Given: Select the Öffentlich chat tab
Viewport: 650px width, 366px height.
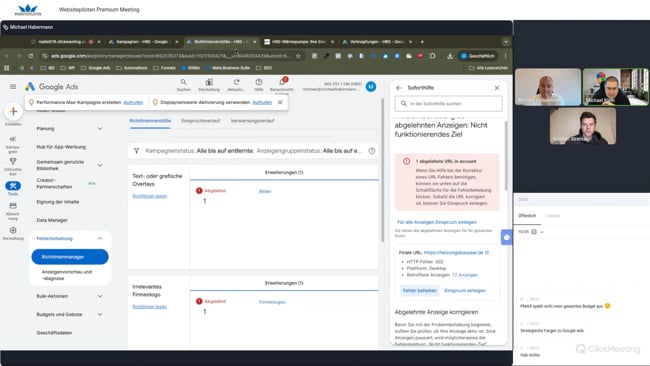Looking at the screenshot, I should 527,216.
